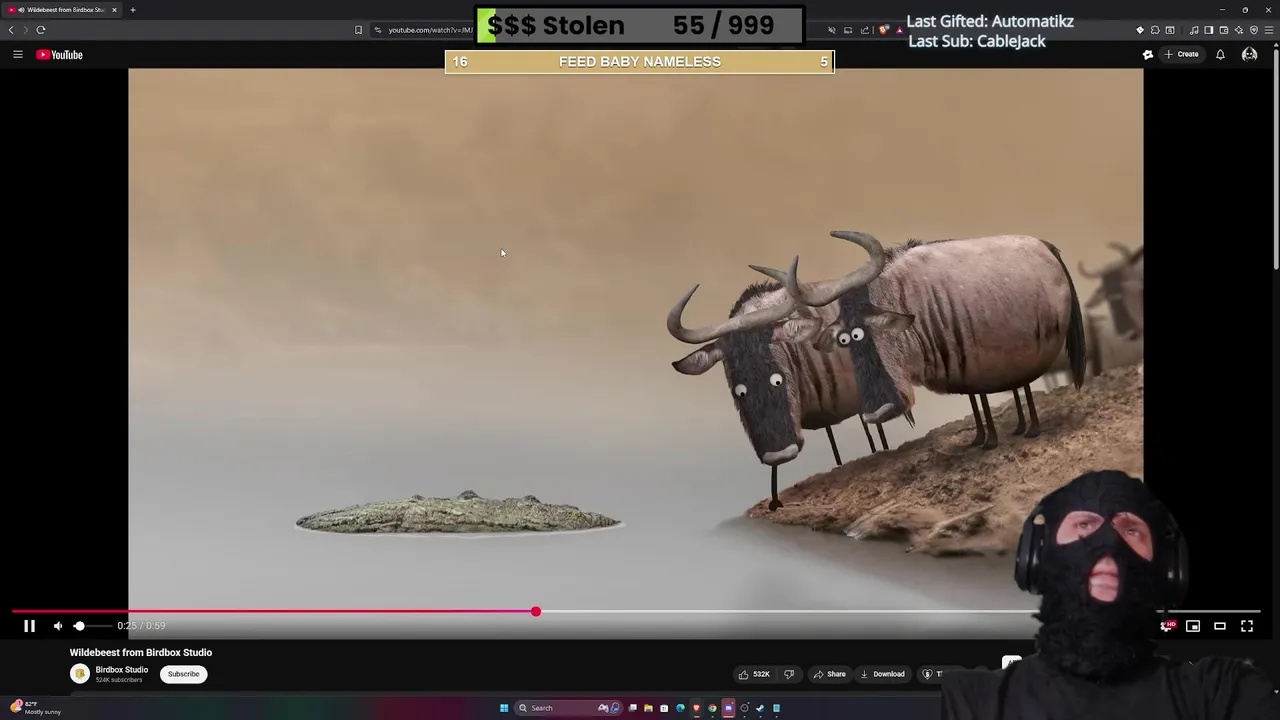Bookmark this page via the bookmark icon
The height and width of the screenshot is (720, 1280).
coord(358,30)
